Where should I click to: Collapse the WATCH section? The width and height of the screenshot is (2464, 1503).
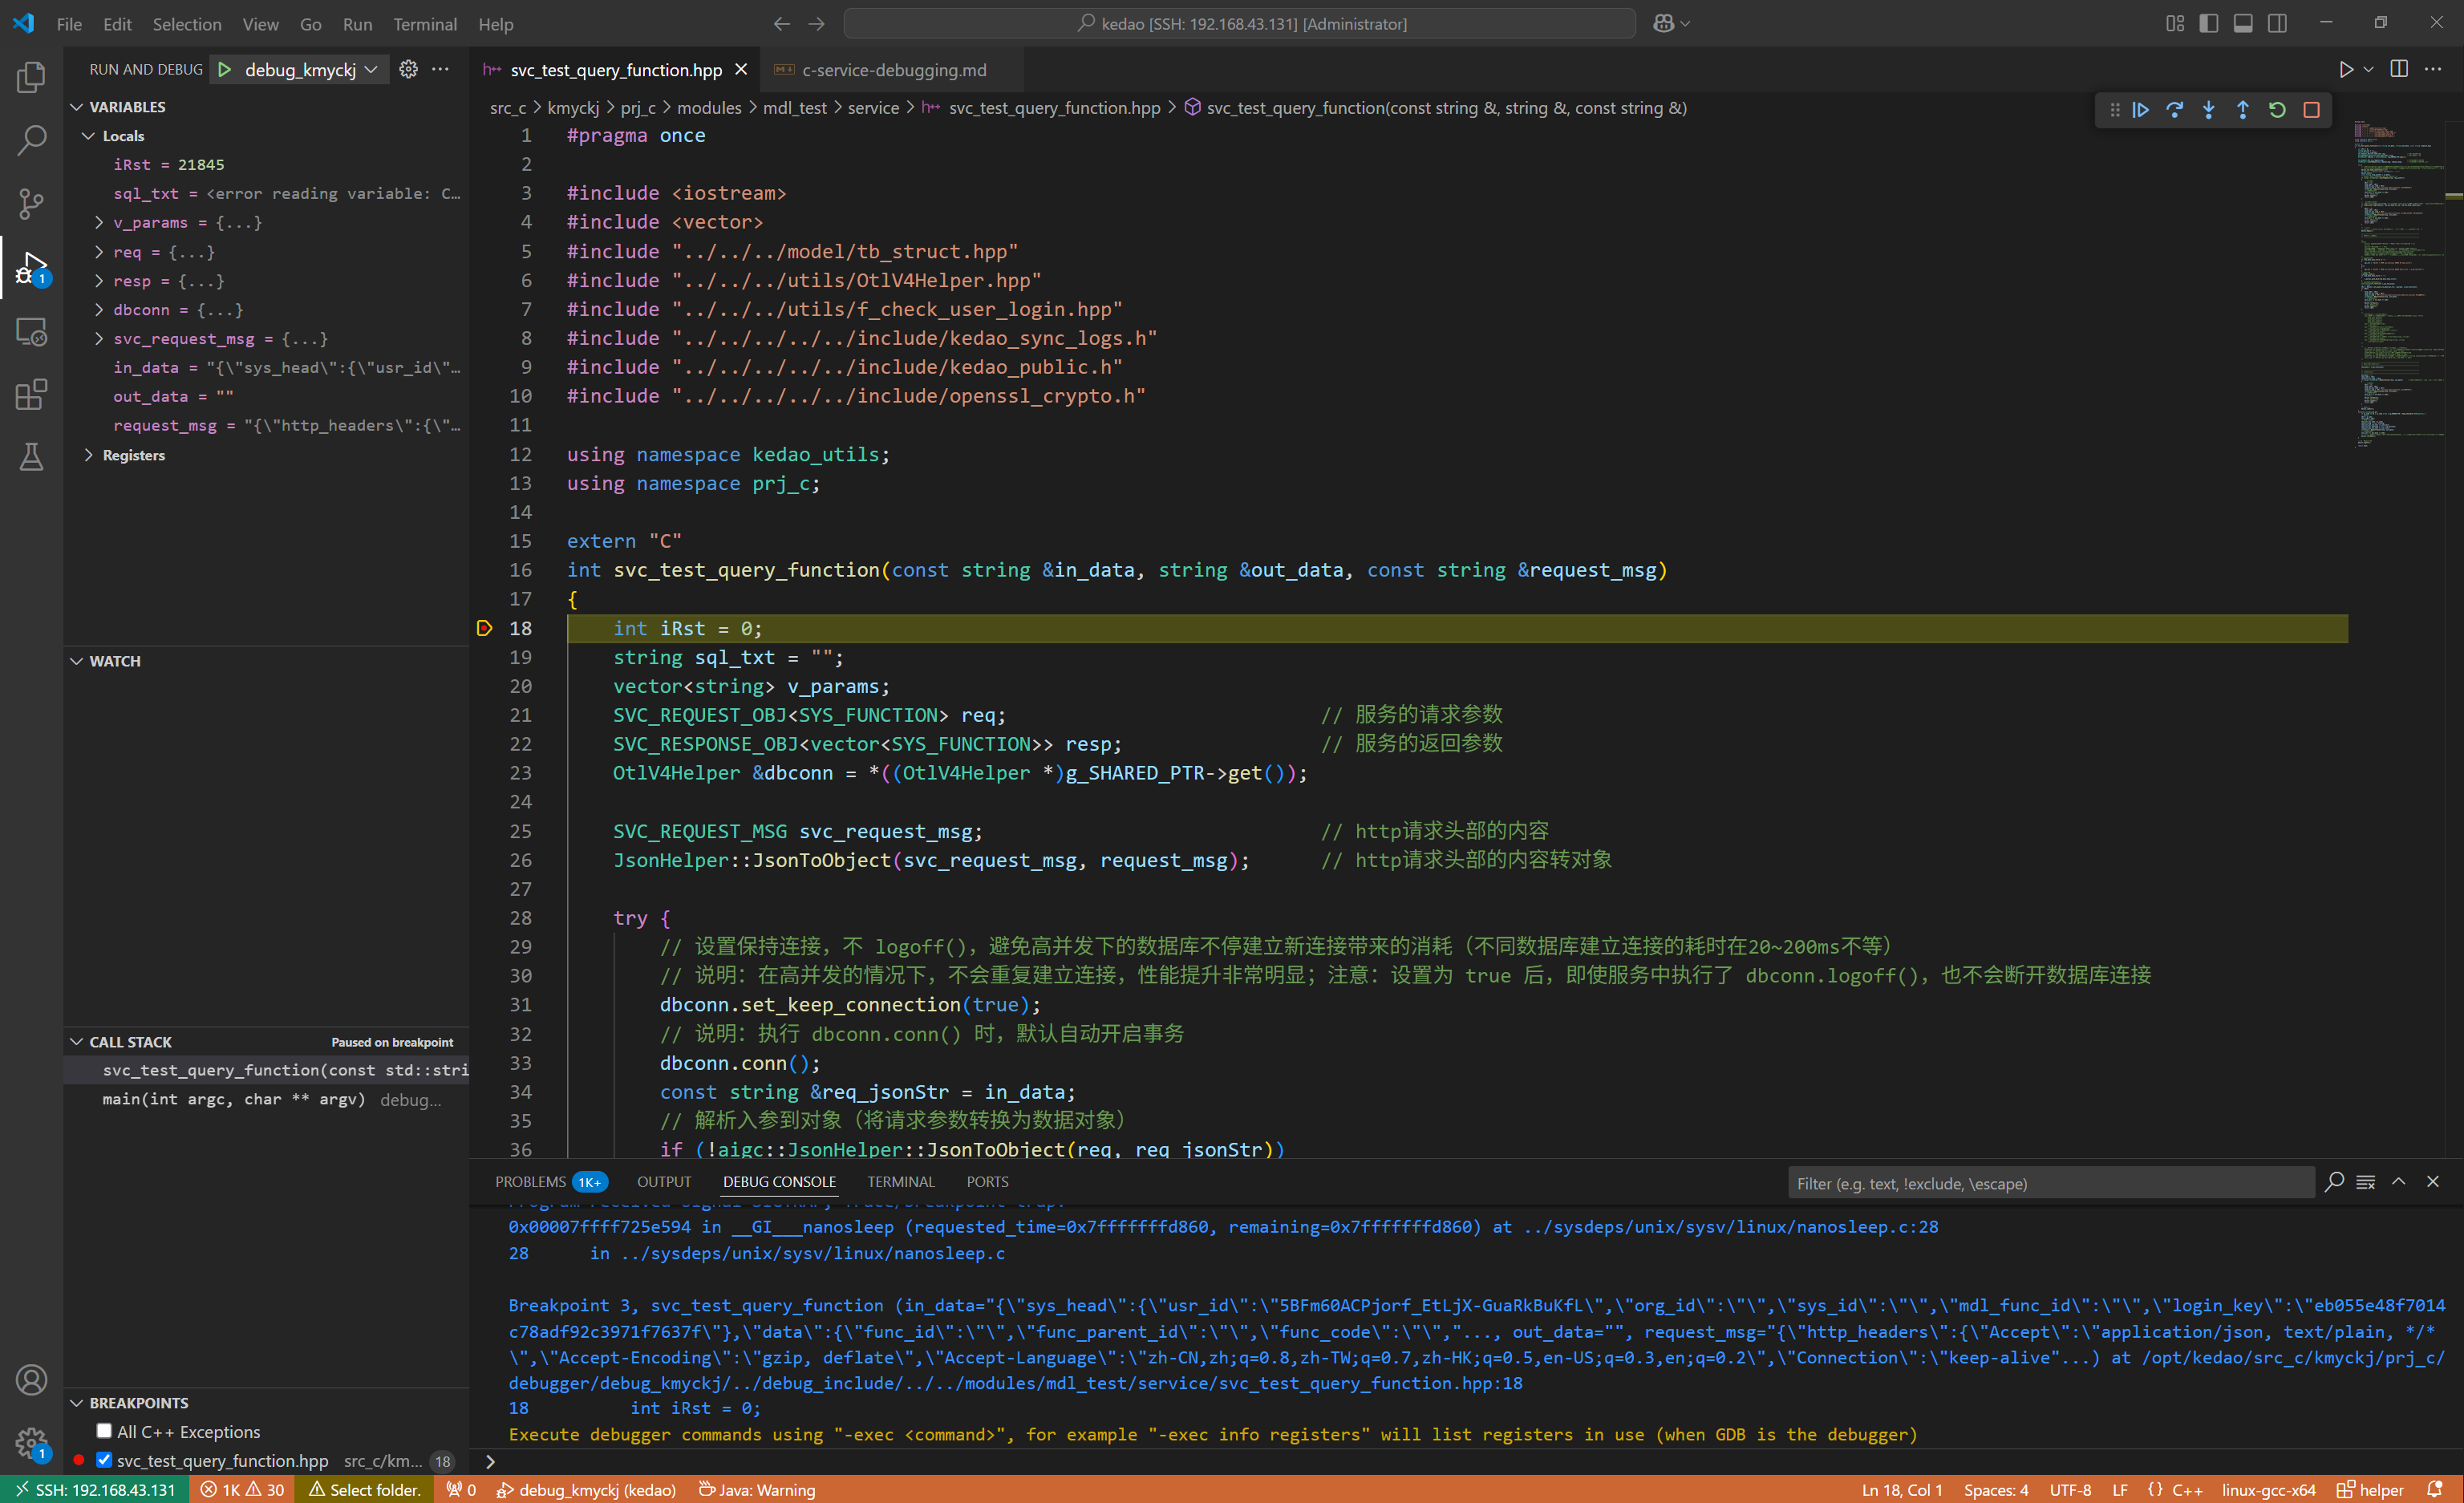(77, 661)
